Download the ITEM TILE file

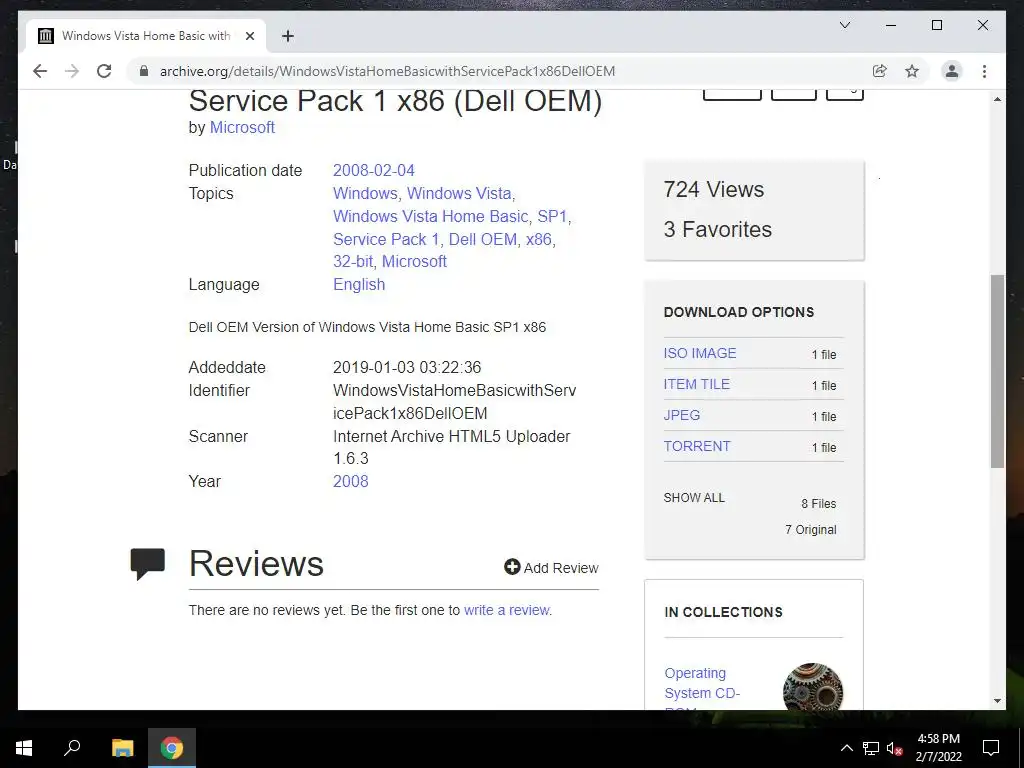click(x=696, y=384)
